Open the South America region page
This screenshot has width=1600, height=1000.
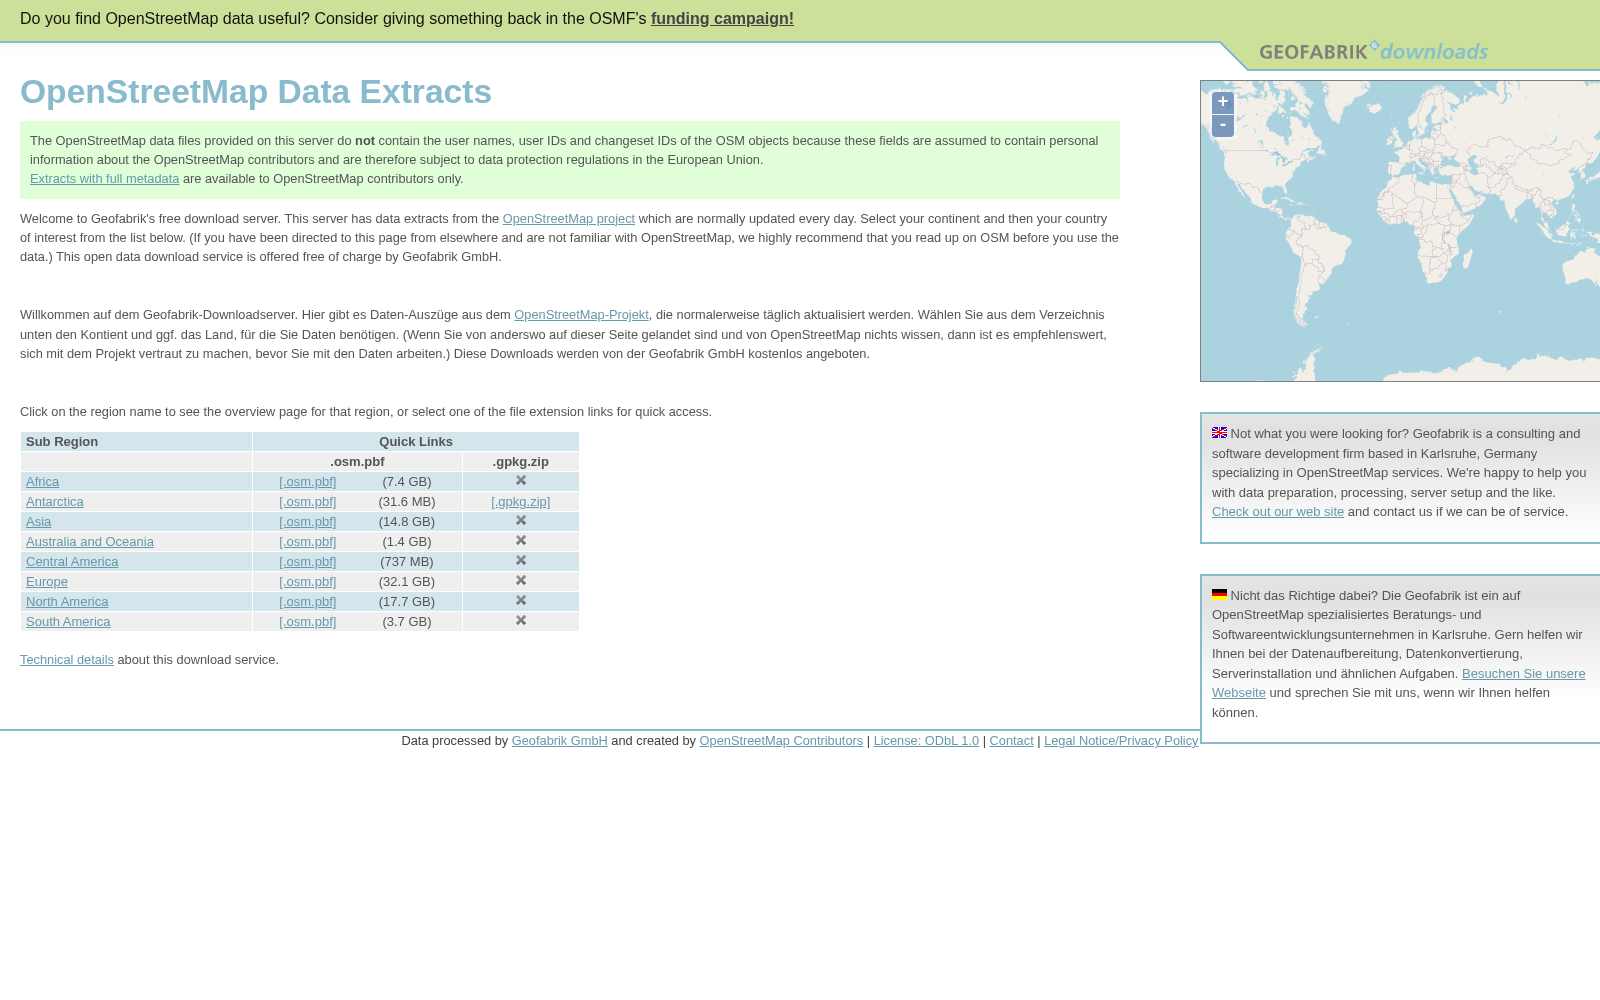tap(68, 622)
